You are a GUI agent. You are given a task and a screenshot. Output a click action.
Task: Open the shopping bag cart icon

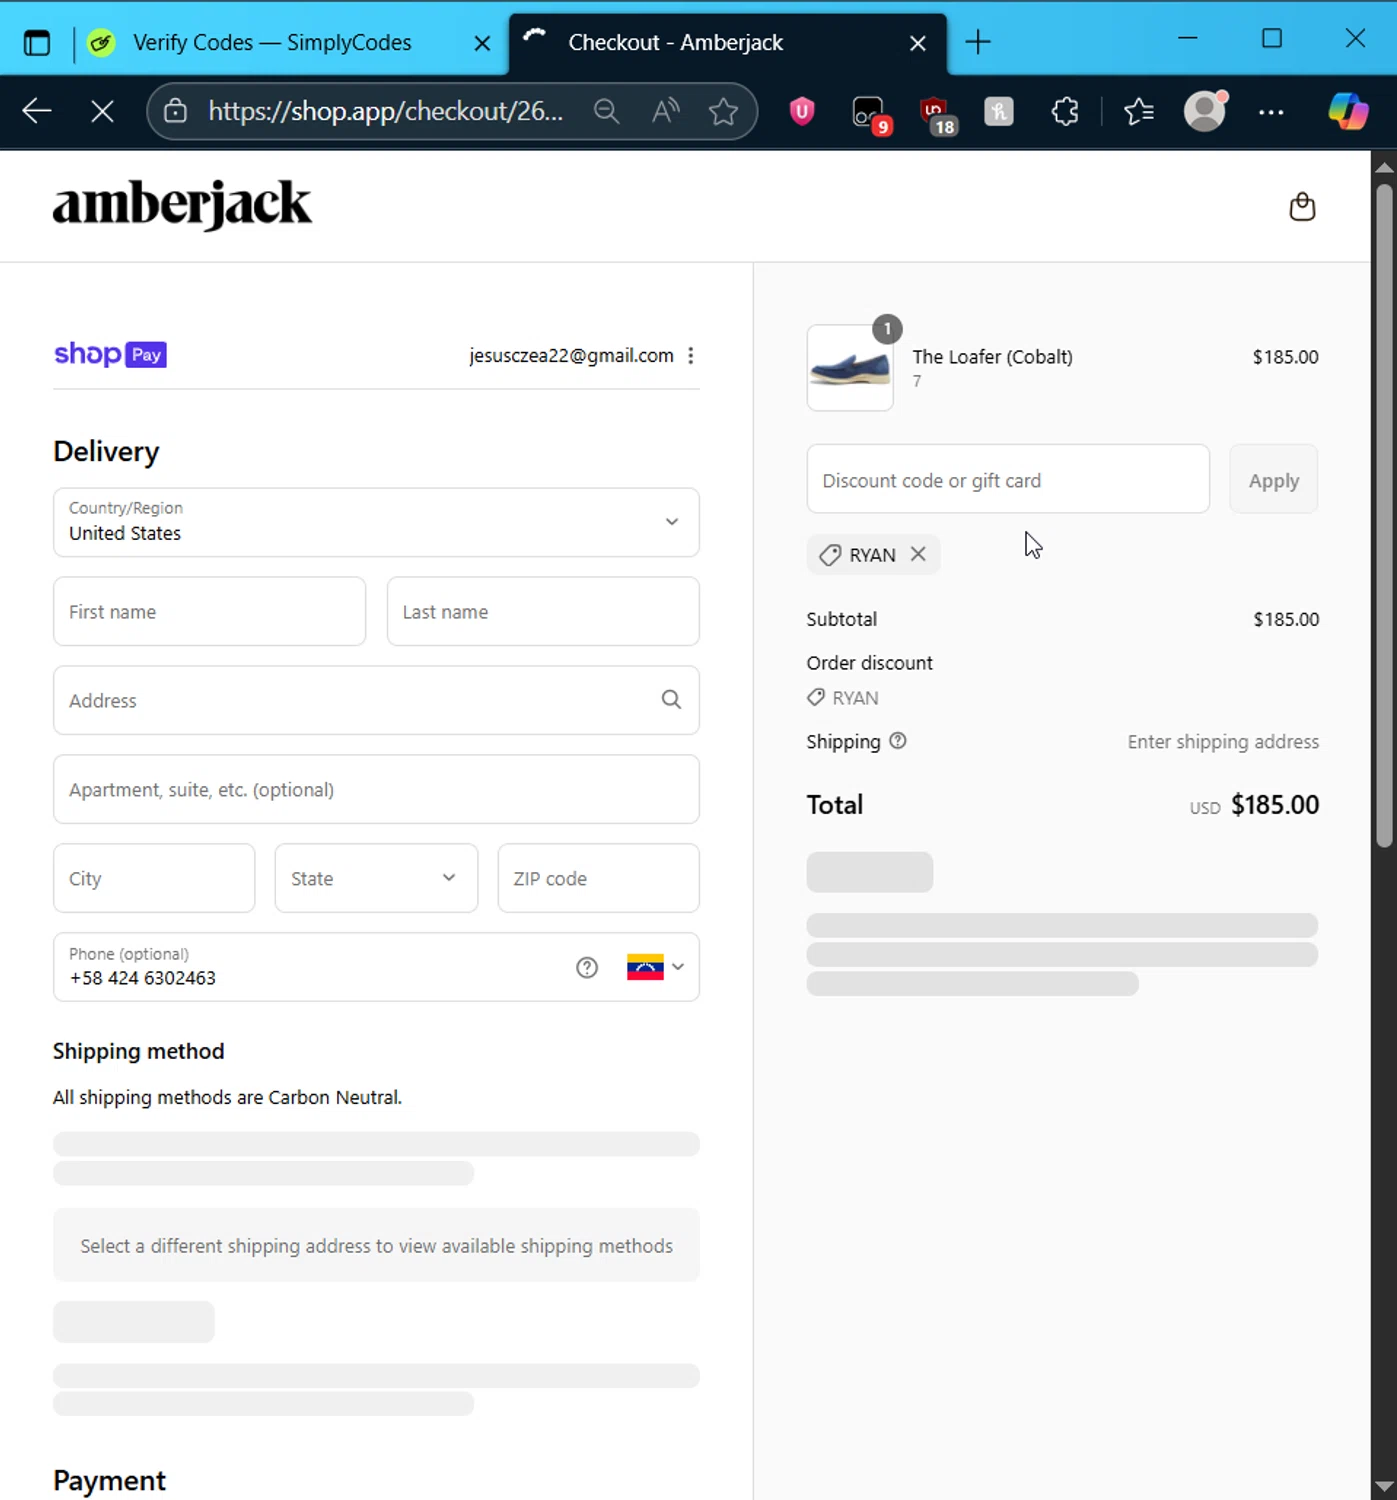click(1302, 207)
